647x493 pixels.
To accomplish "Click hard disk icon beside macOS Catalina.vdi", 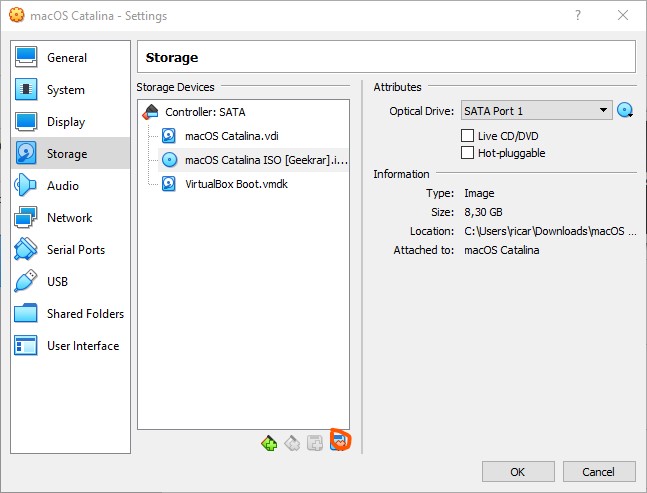I will [169, 136].
